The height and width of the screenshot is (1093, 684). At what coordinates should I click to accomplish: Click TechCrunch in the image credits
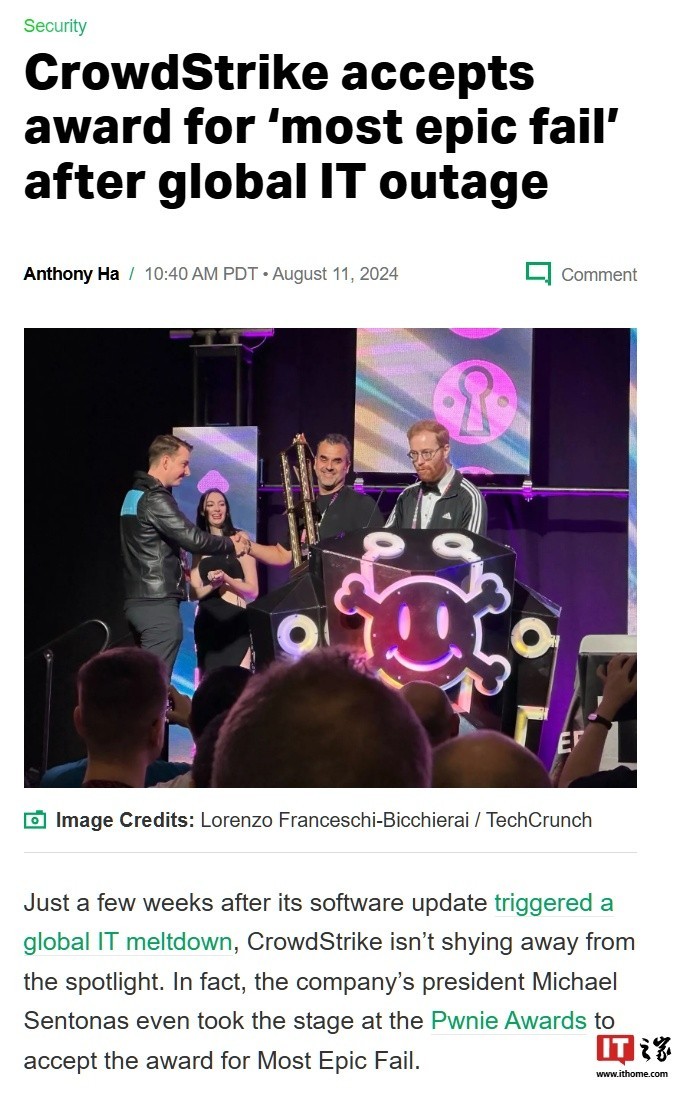click(x=539, y=820)
